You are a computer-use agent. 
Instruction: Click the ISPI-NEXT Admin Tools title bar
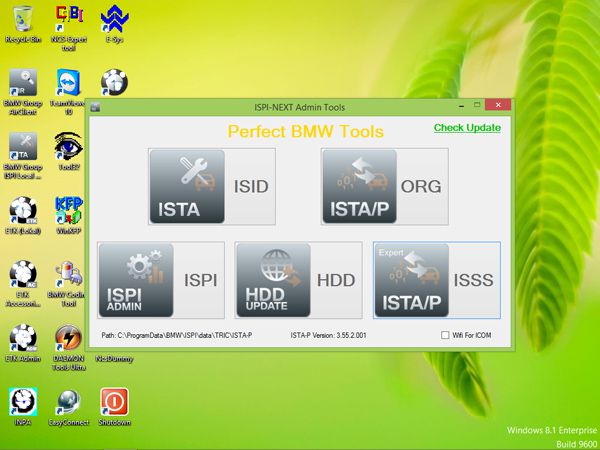[x=300, y=107]
